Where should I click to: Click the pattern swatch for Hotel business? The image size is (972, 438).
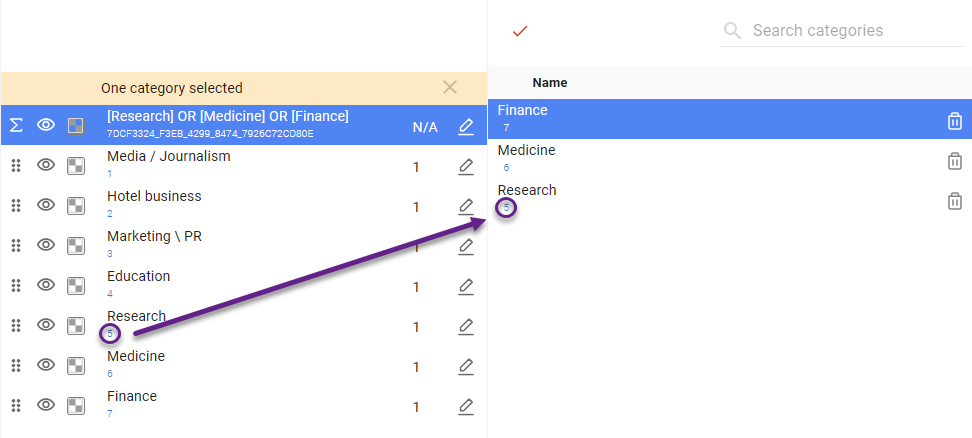[x=75, y=205]
